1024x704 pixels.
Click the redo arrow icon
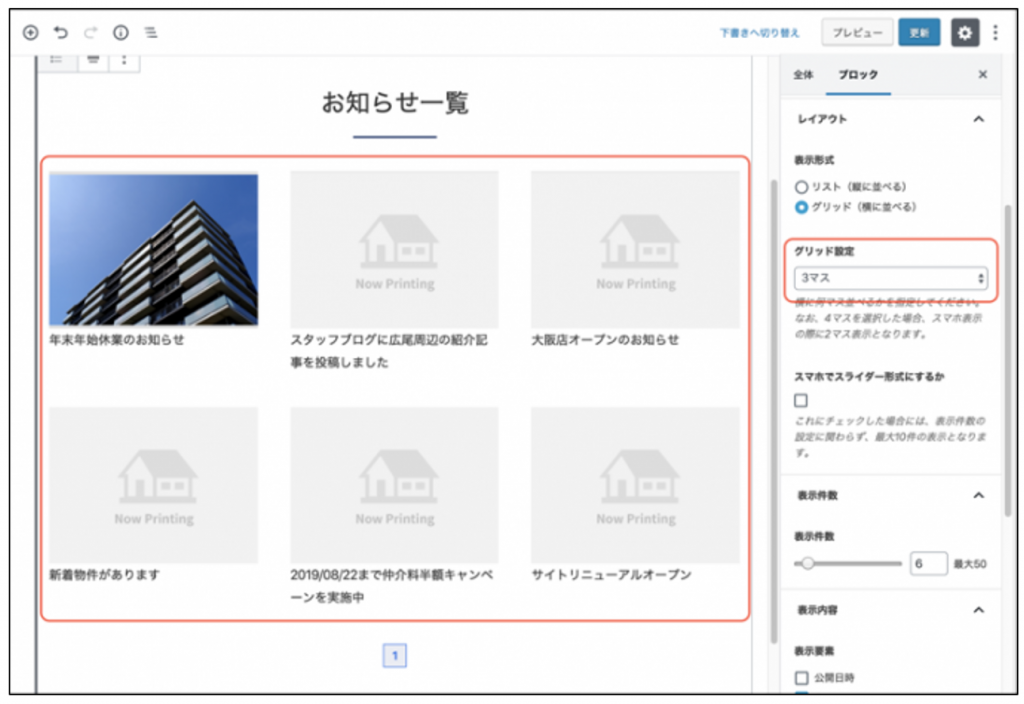point(91,32)
